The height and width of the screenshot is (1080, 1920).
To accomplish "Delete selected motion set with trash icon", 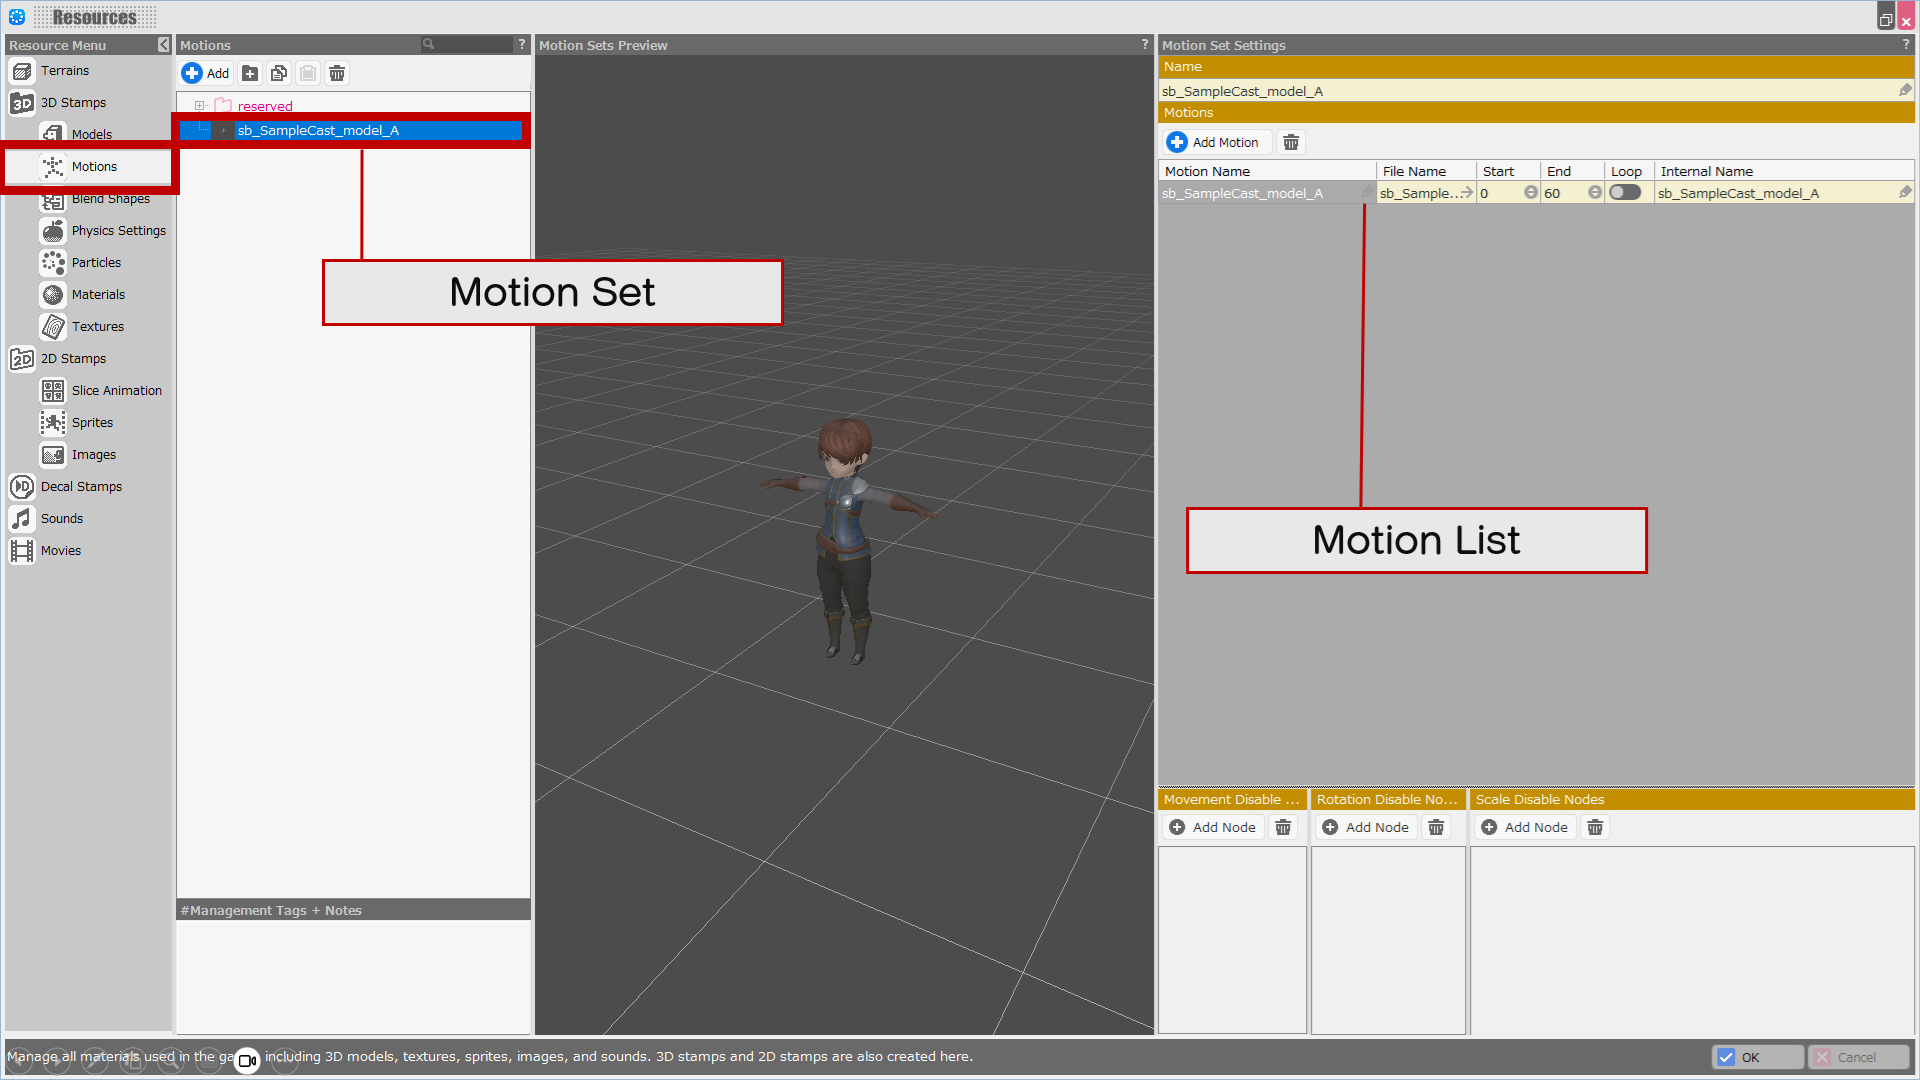I will click(337, 73).
